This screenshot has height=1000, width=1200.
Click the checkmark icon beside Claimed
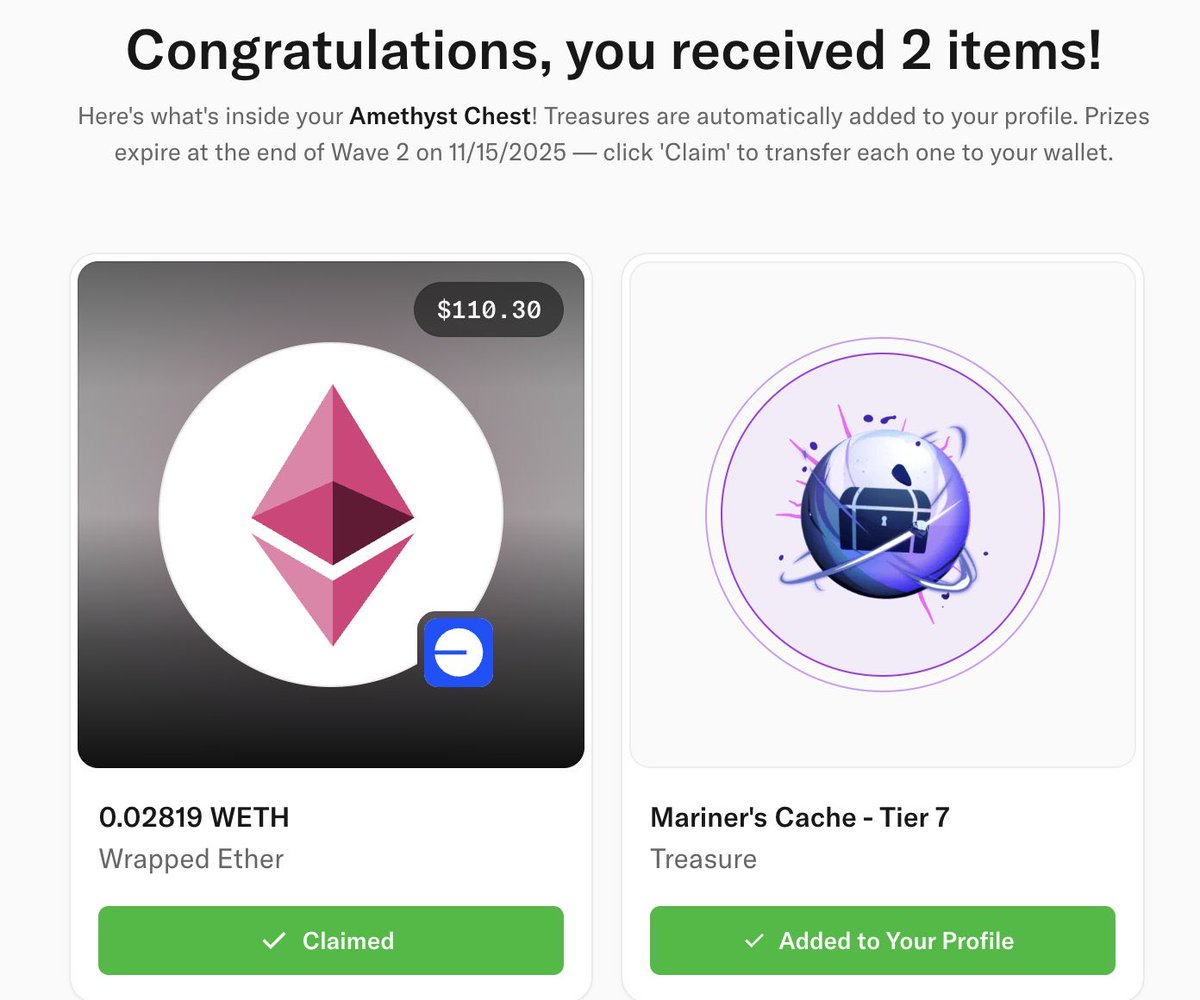274,941
